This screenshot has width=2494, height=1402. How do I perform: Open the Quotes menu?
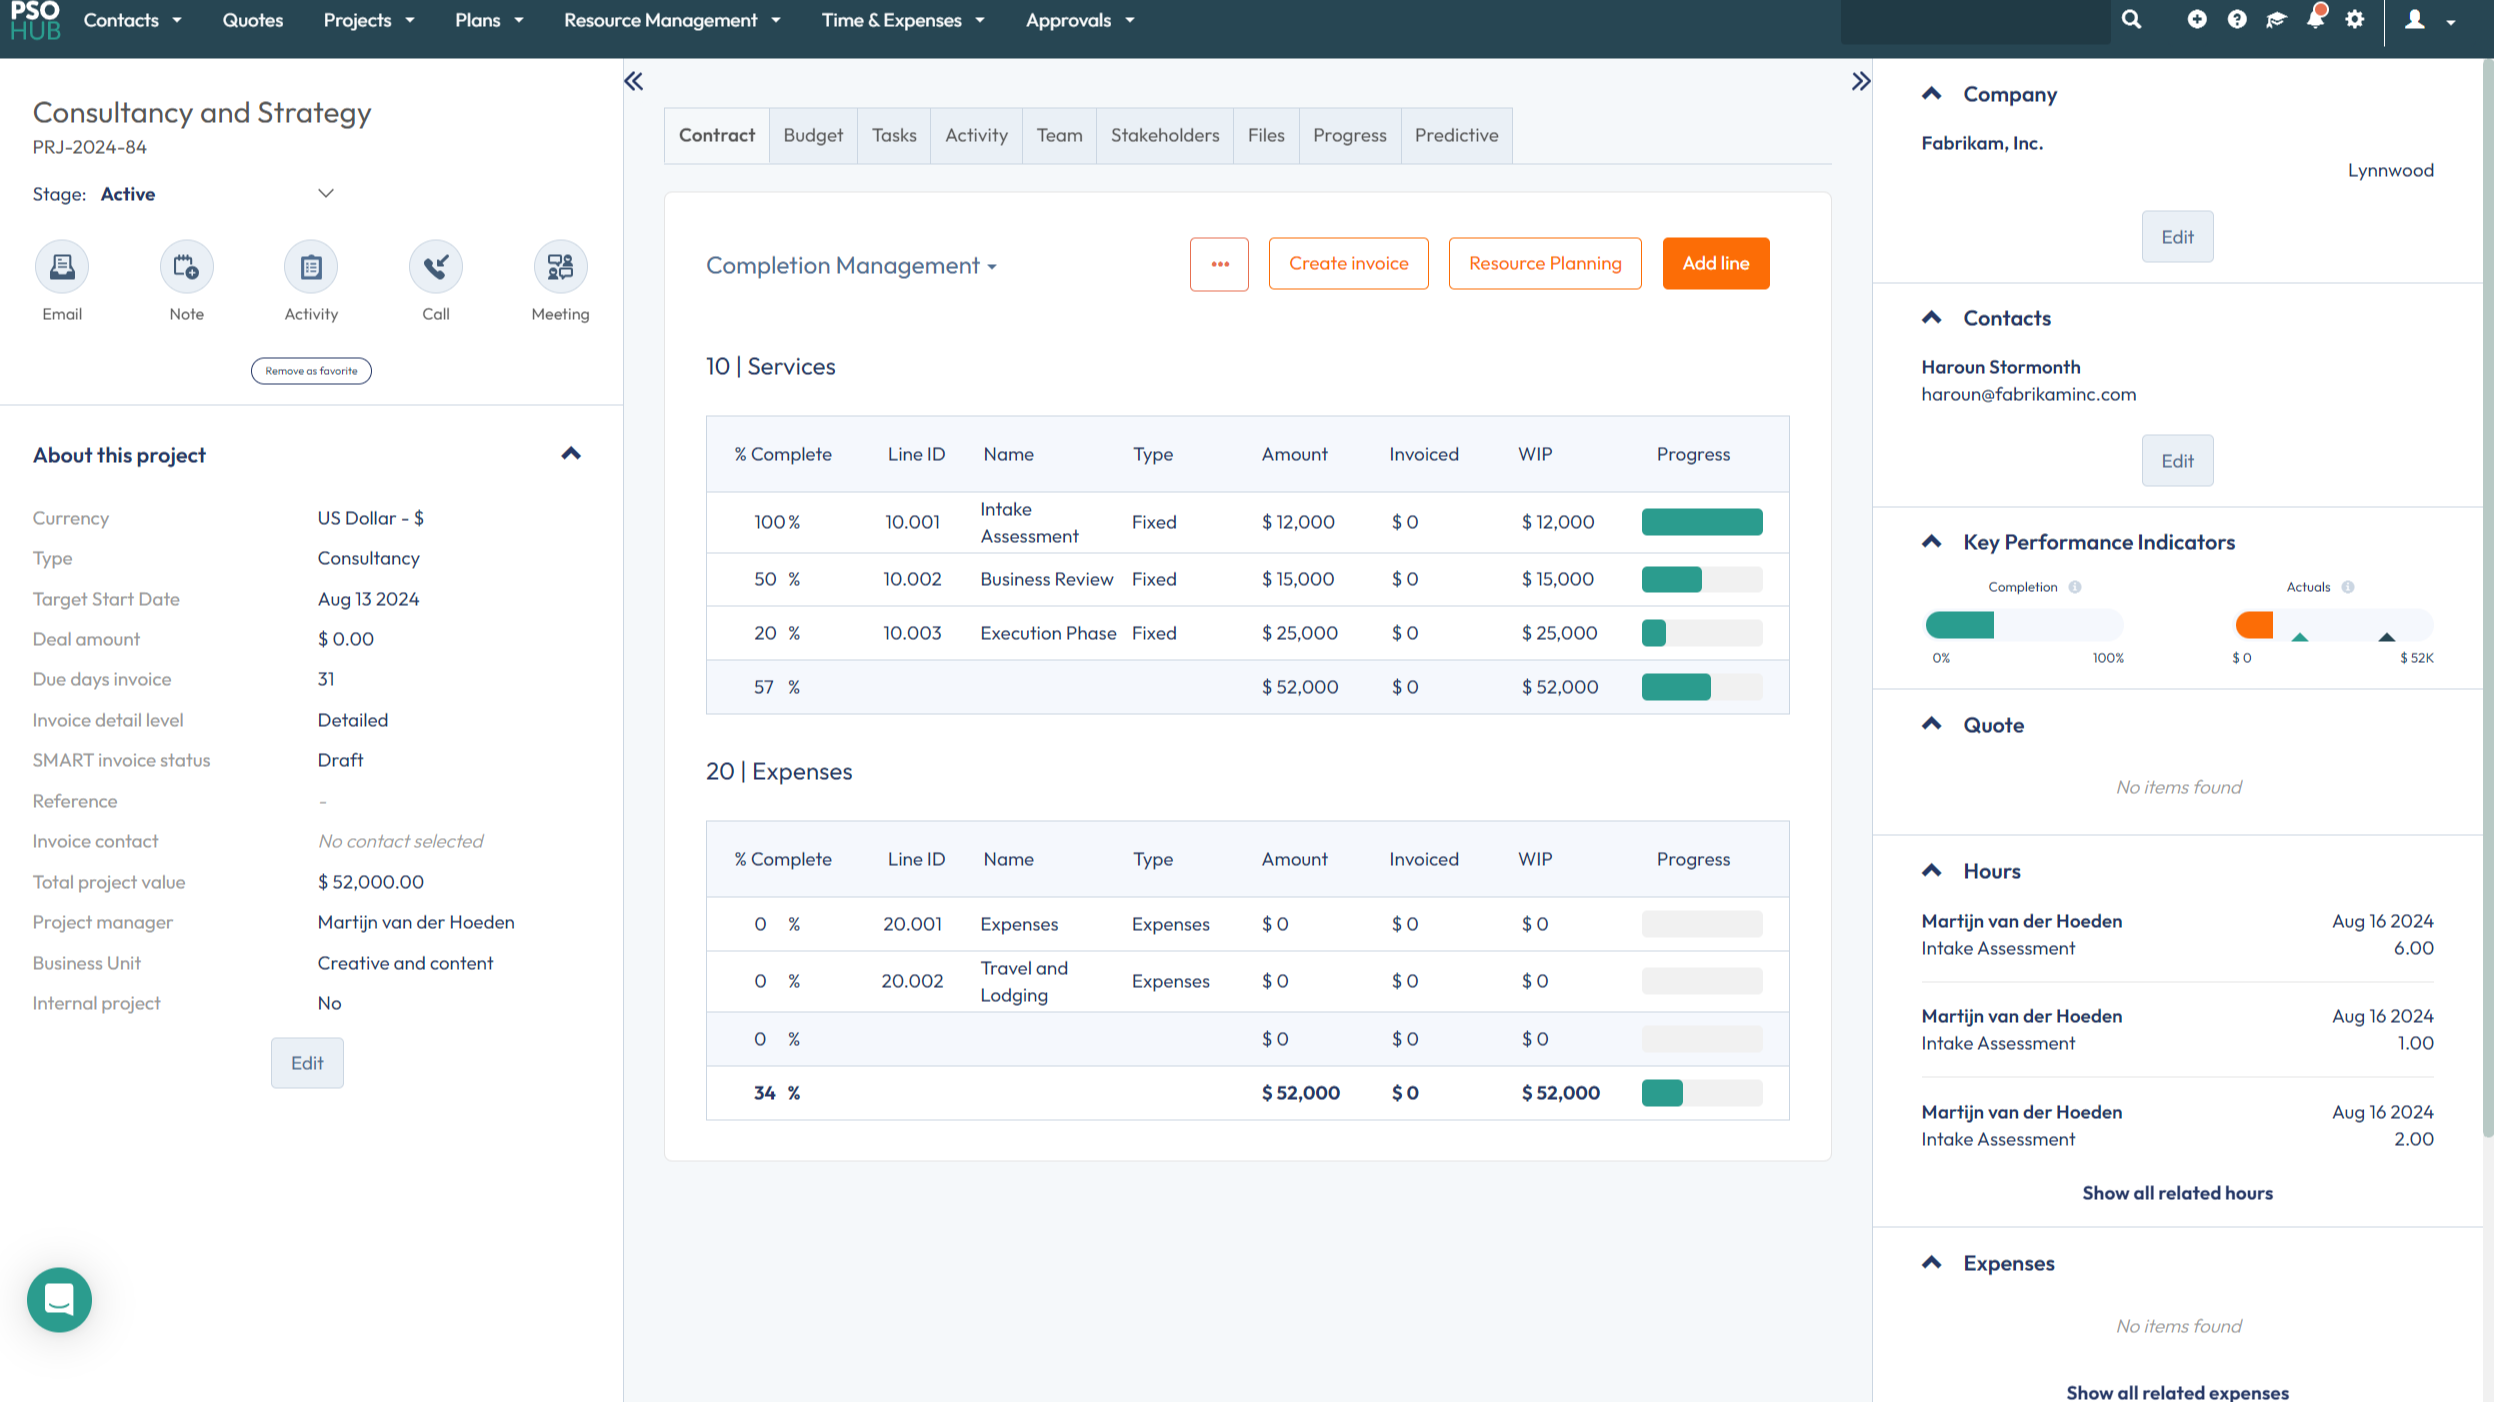tap(253, 19)
